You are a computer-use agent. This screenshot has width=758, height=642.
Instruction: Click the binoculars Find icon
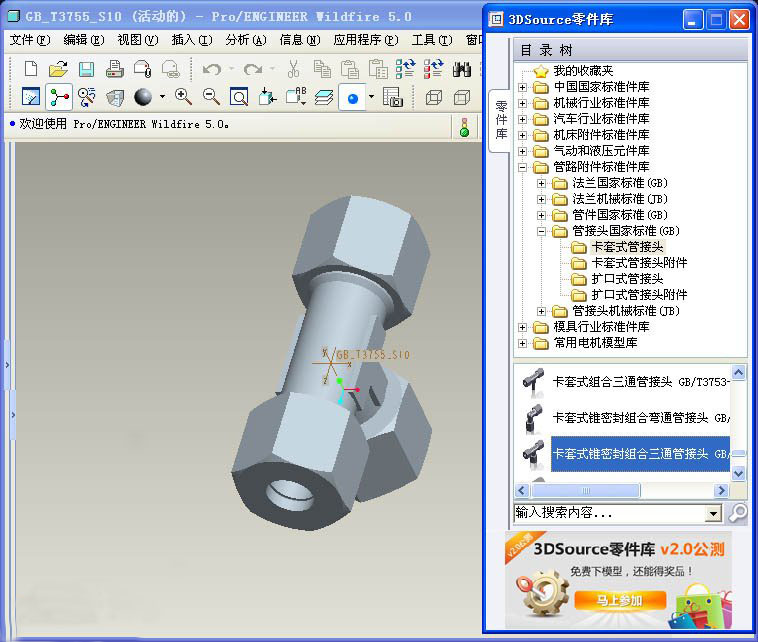pos(462,69)
